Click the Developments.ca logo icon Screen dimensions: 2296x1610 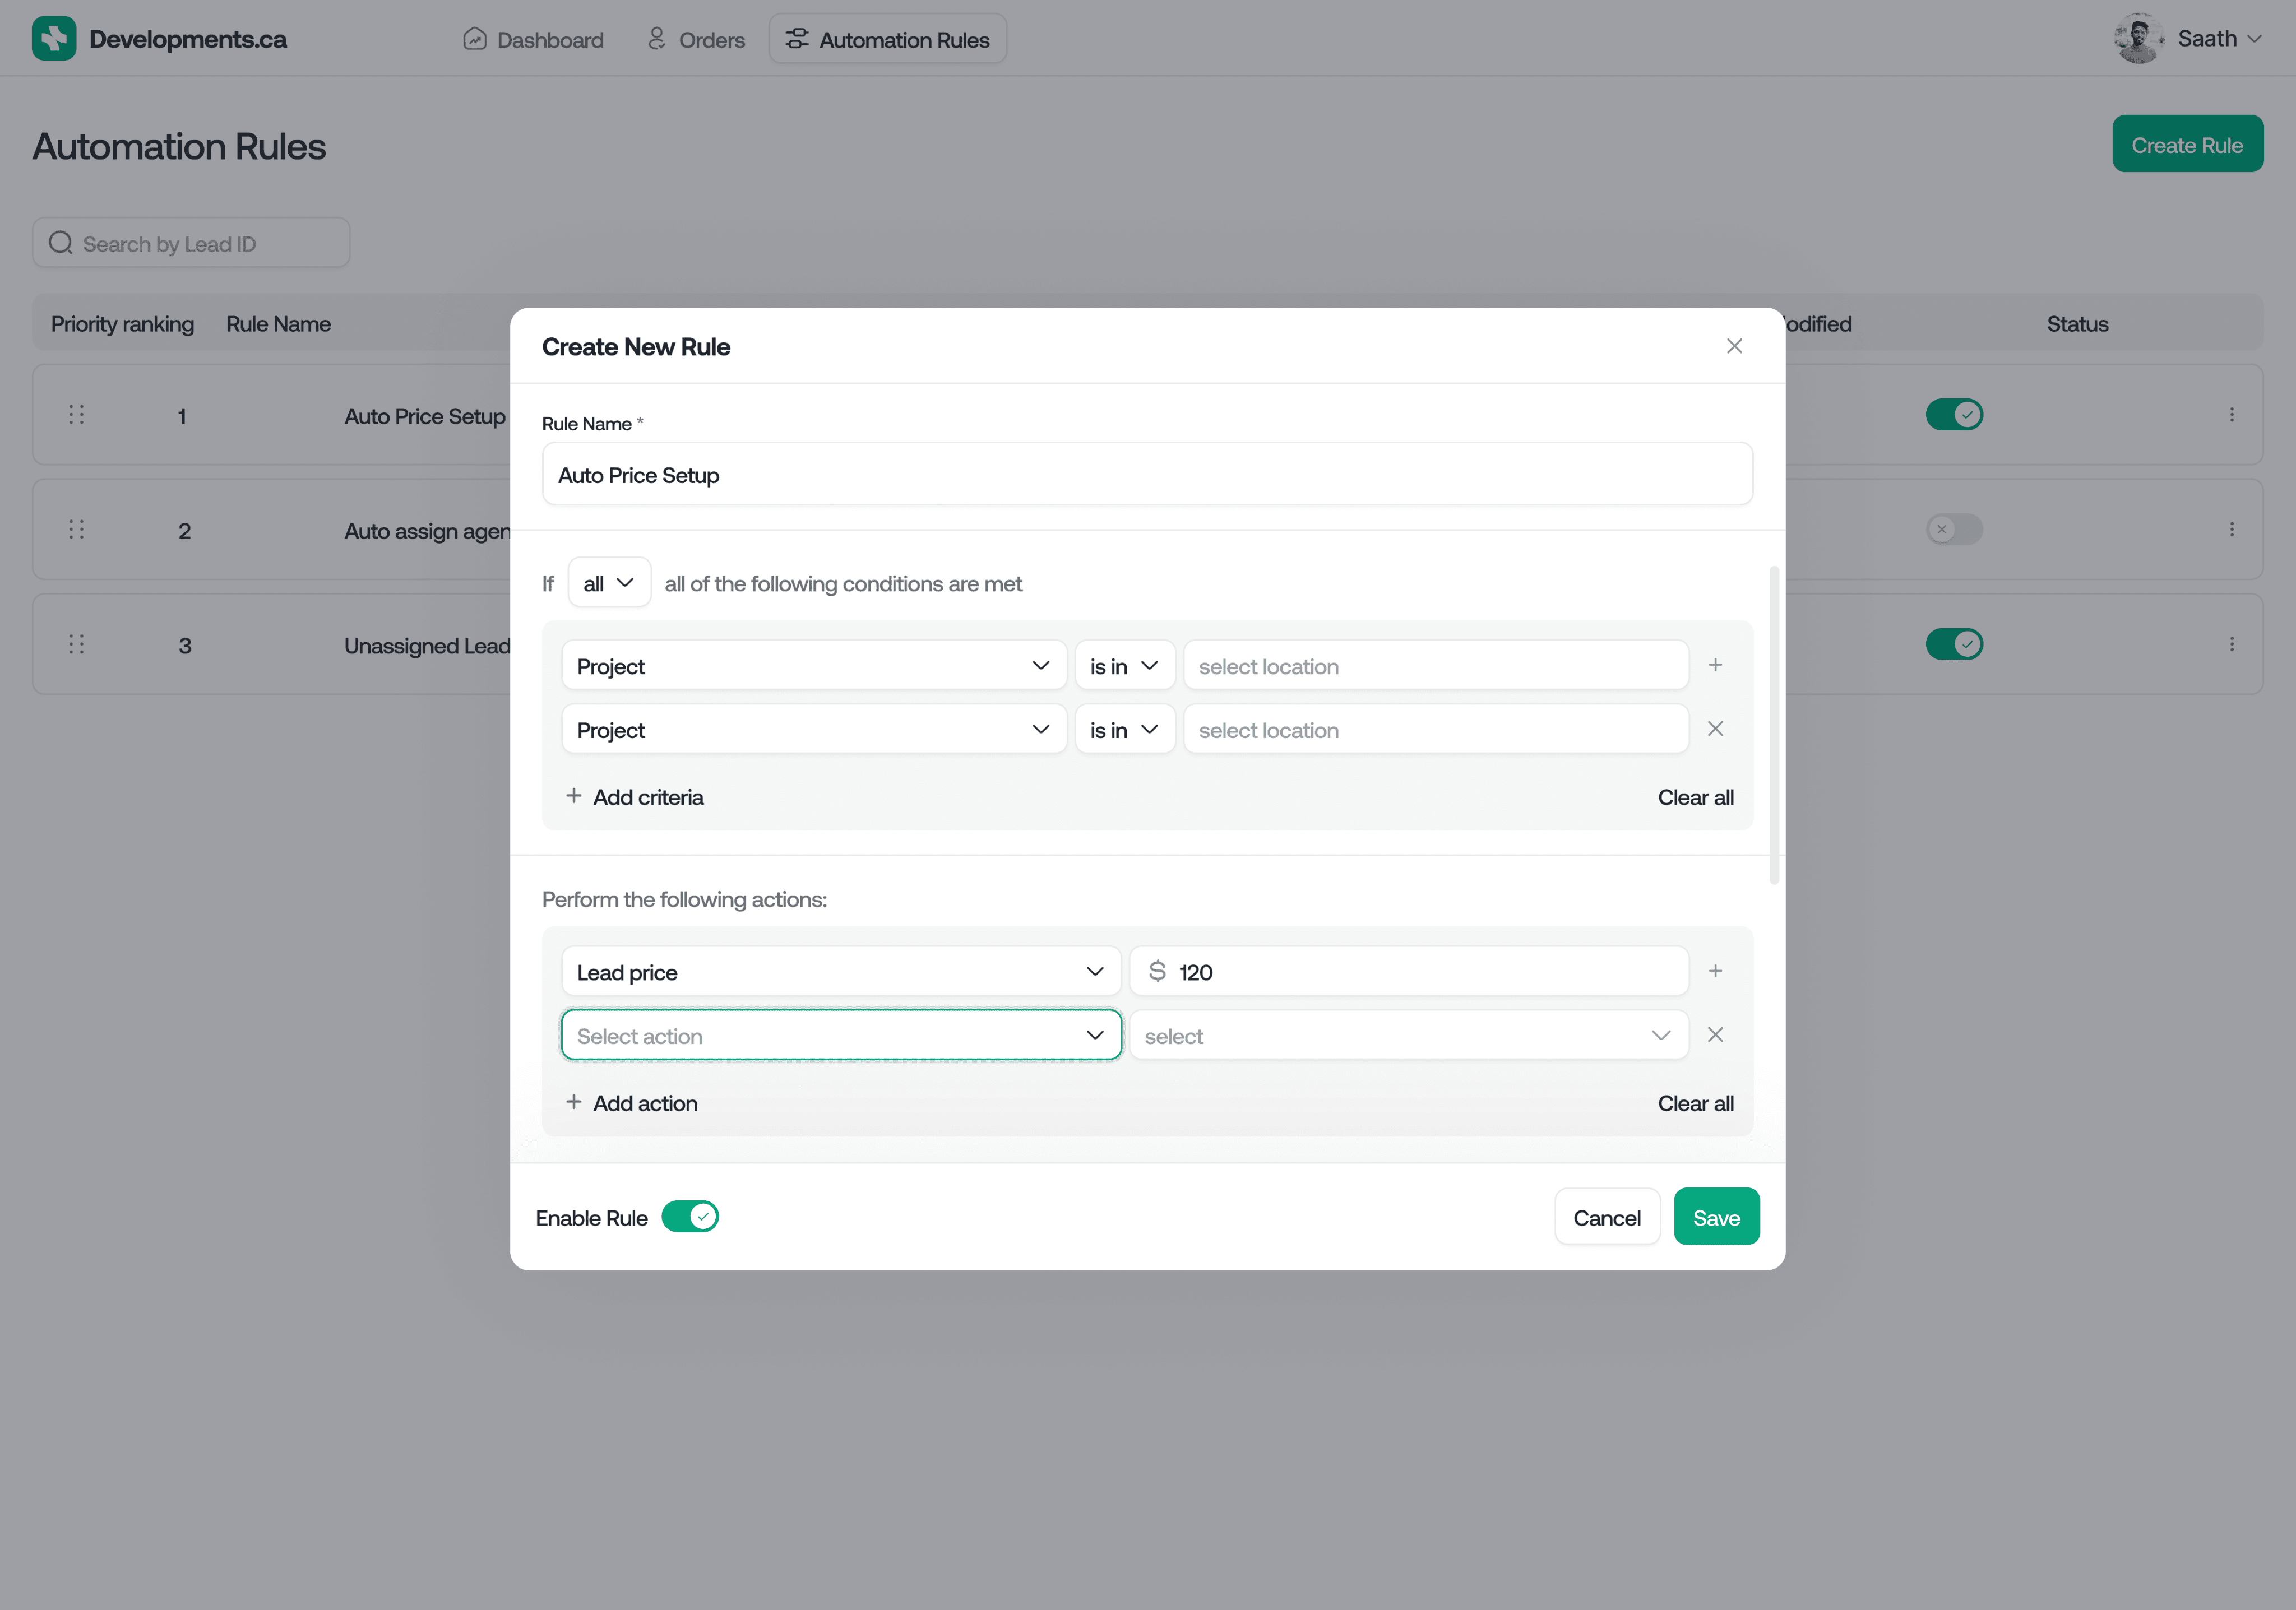[54, 39]
